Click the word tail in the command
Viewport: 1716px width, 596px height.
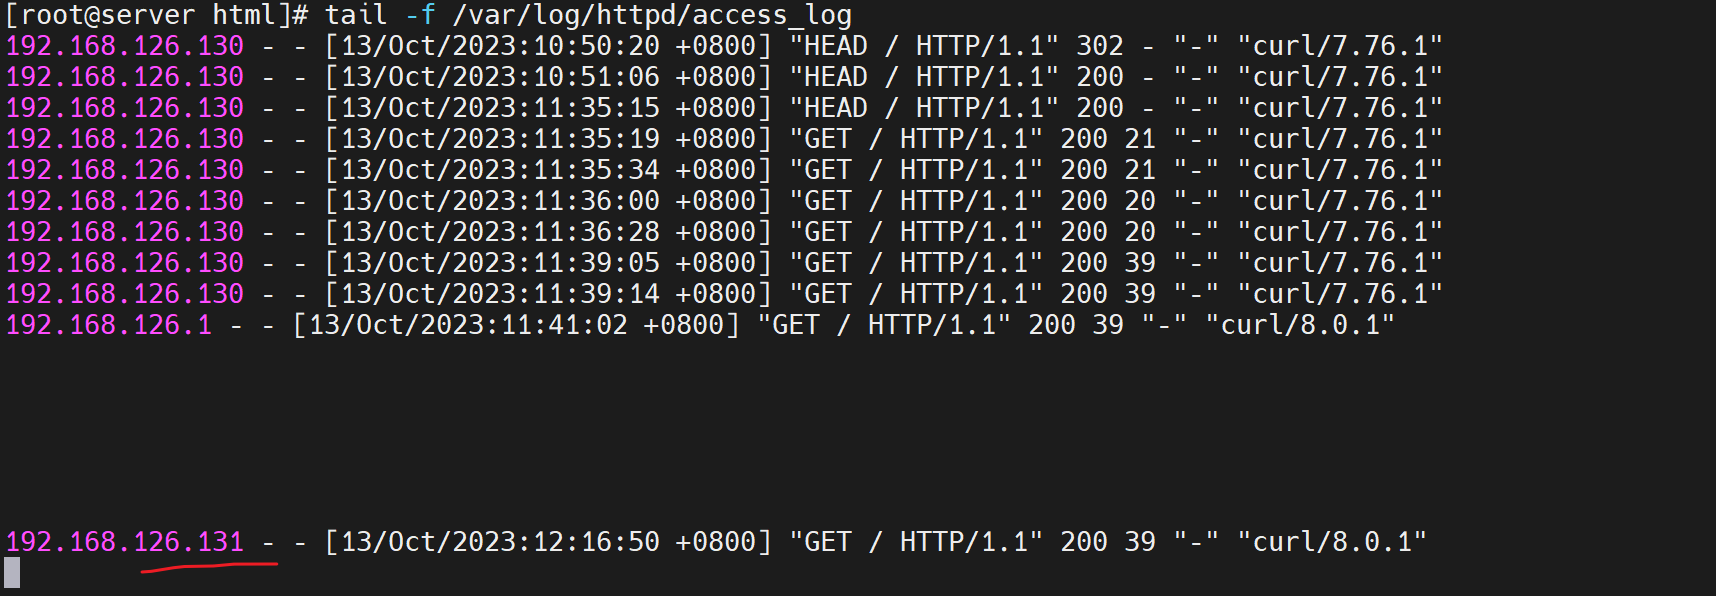coord(356,15)
